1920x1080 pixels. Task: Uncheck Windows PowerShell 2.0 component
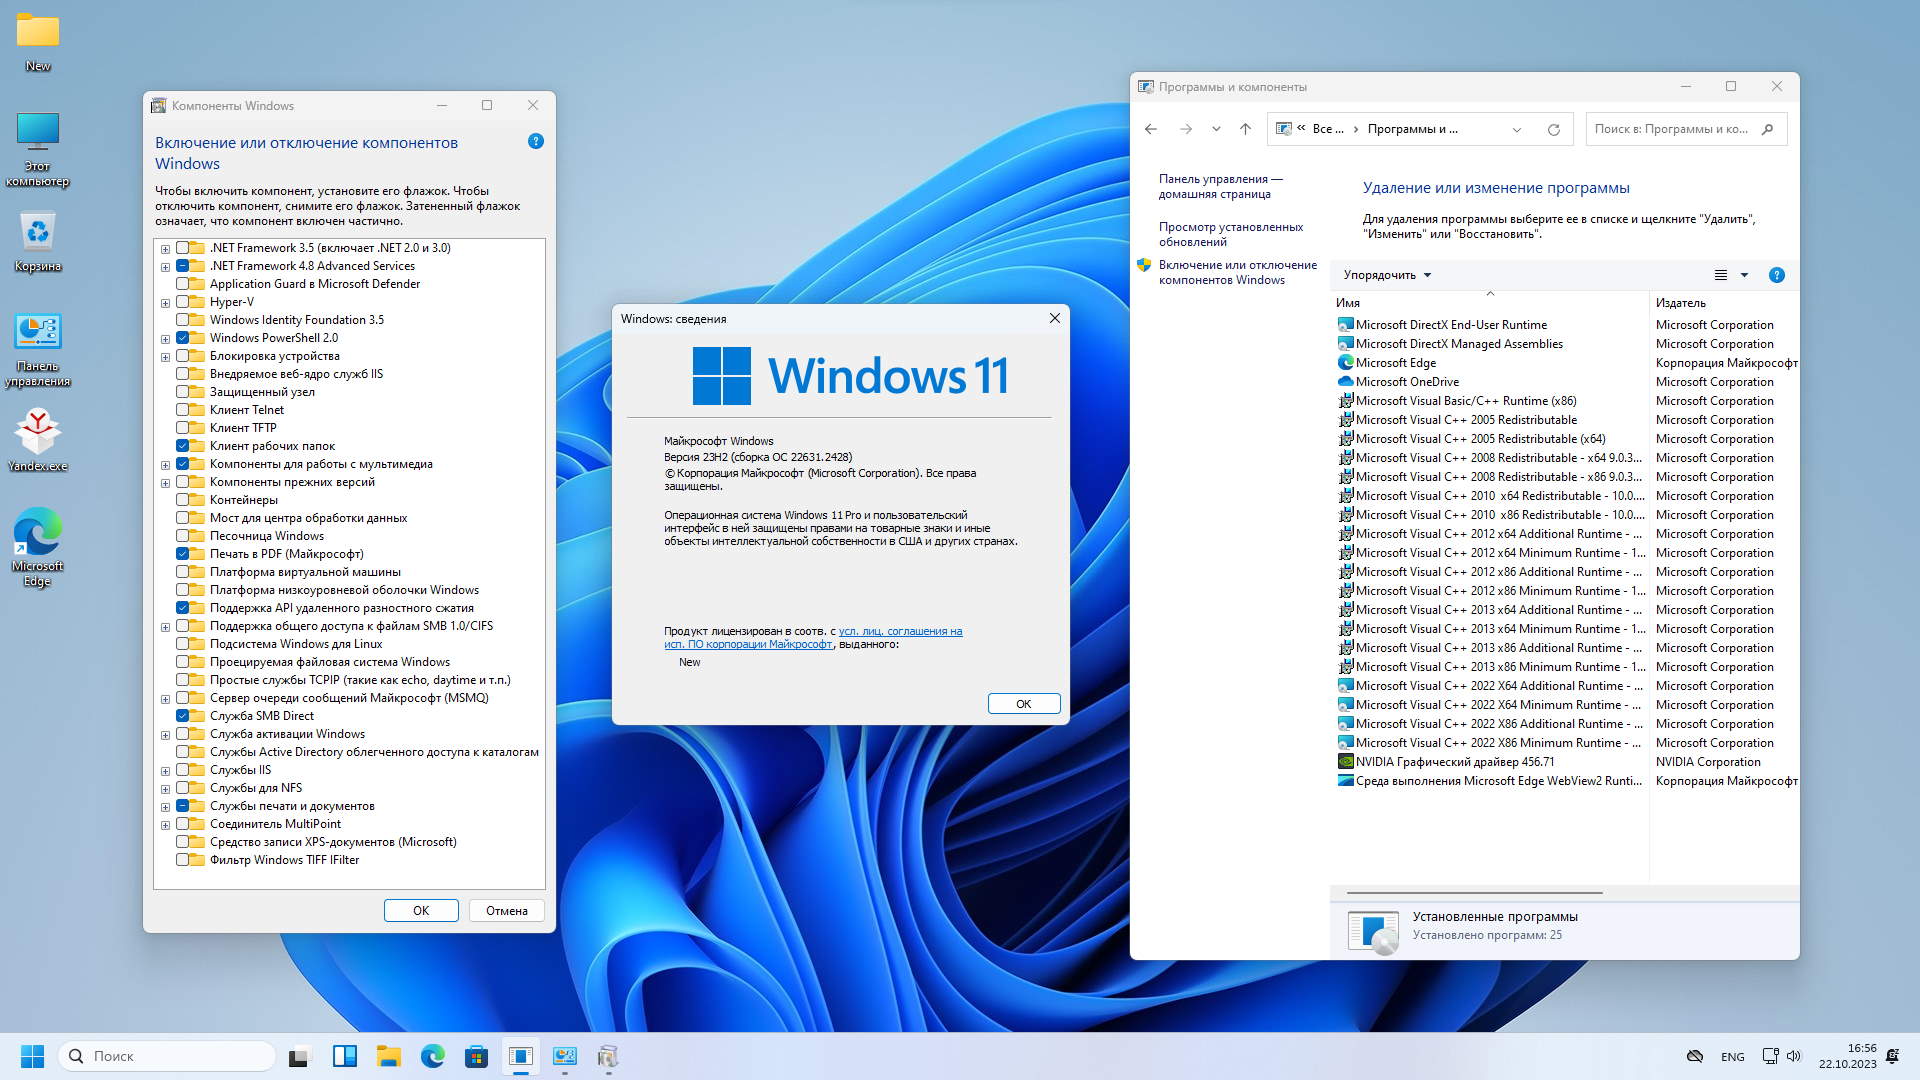point(183,338)
